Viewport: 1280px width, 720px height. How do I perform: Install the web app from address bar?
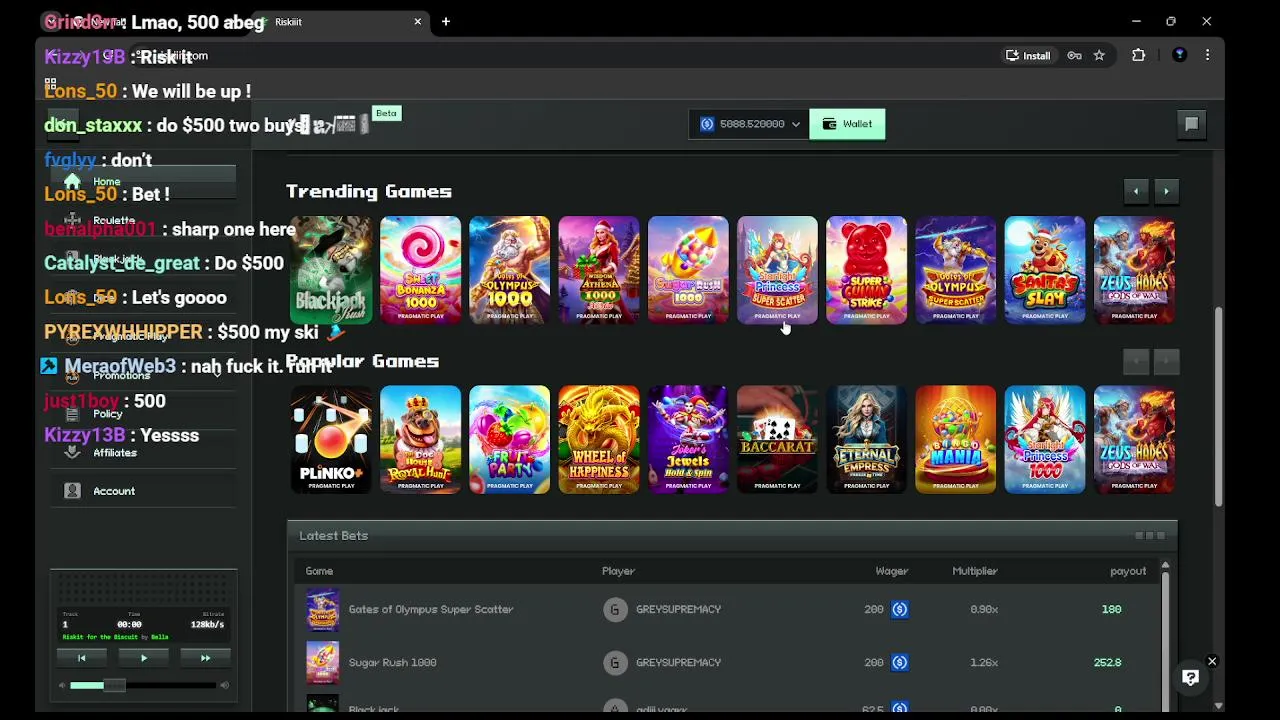coord(1028,56)
